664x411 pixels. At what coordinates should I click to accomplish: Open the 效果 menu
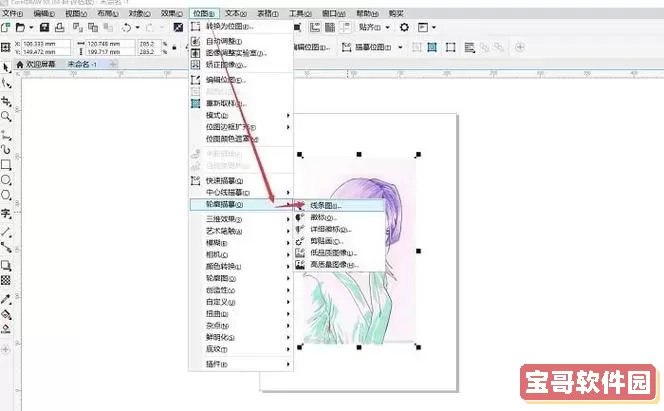pos(172,14)
